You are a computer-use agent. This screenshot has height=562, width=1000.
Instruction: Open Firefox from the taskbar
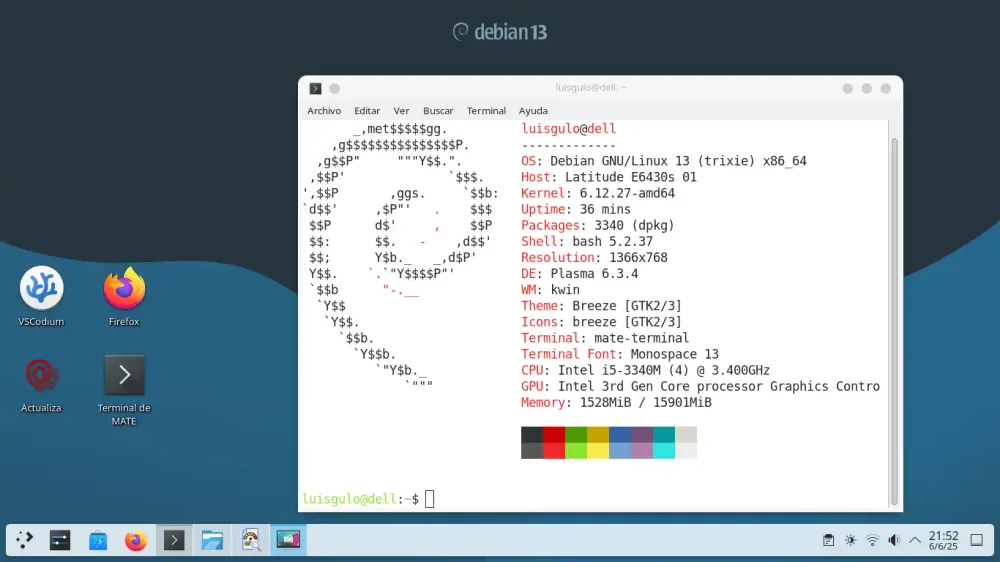point(136,540)
